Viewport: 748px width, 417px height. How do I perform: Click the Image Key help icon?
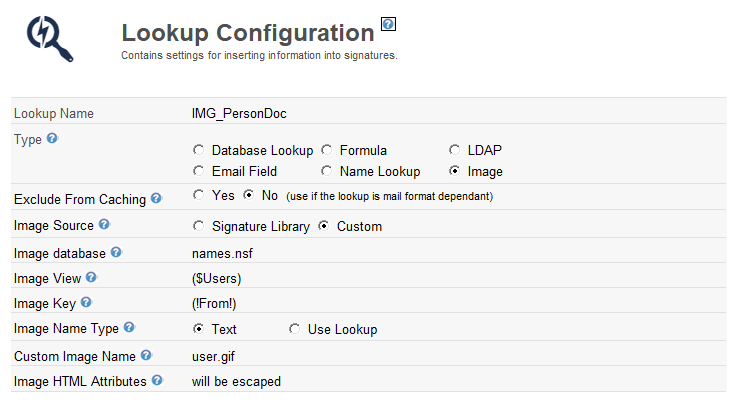click(86, 302)
